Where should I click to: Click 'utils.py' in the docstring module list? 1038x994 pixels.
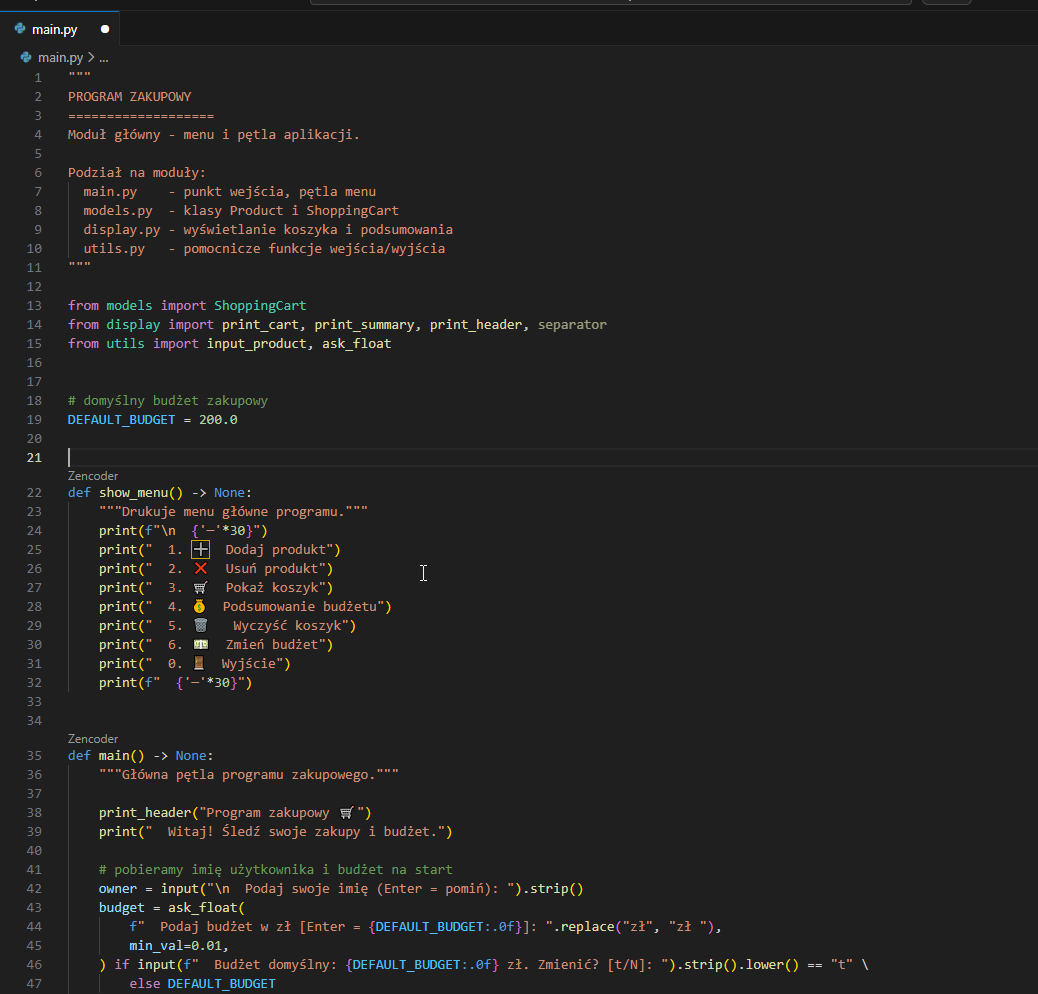click(x=114, y=249)
